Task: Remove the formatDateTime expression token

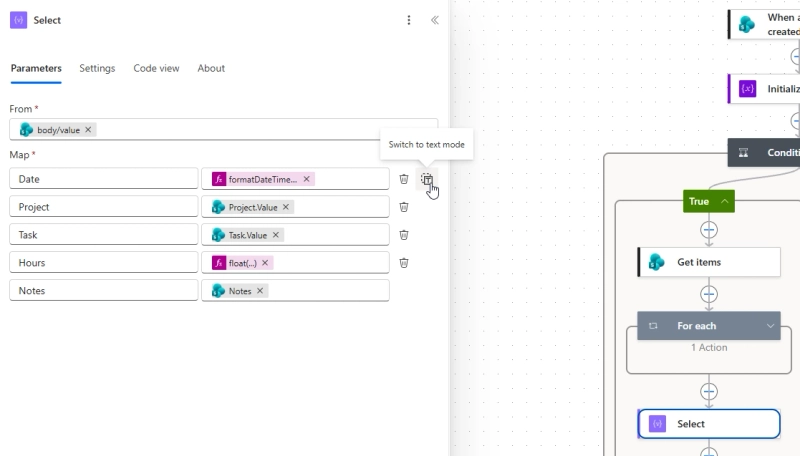Action: [x=307, y=179]
